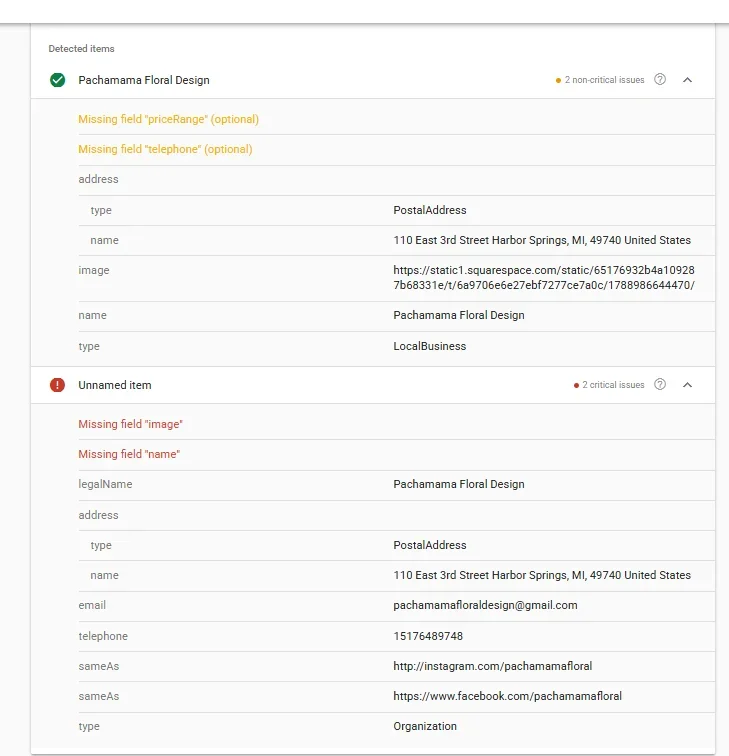Click the legalName field label

coord(105,484)
